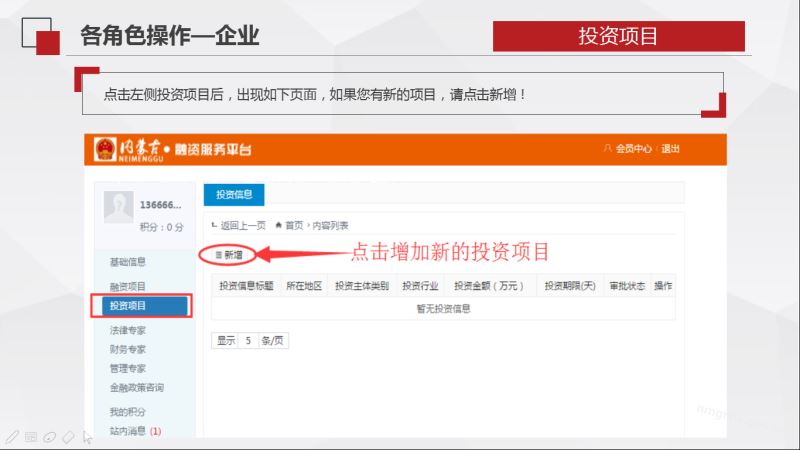The width and height of the screenshot is (800, 450).
Task: Click the page size field showing 5
Action: pyautogui.click(x=247, y=340)
